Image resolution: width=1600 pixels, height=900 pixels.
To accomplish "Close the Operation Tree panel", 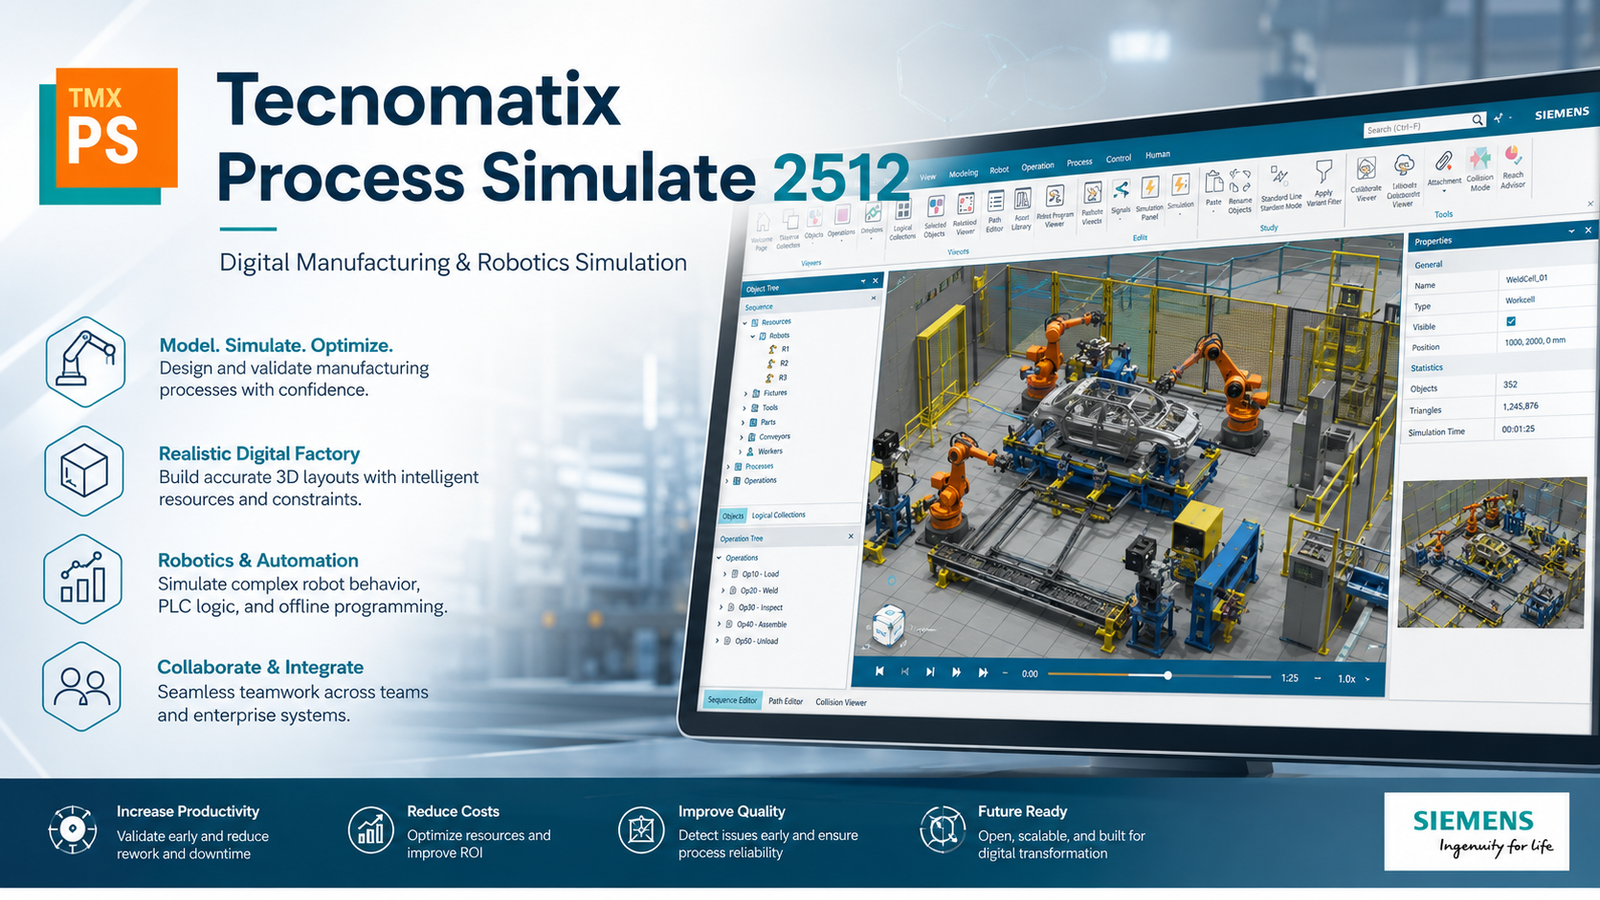I will pyautogui.click(x=851, y=536).
